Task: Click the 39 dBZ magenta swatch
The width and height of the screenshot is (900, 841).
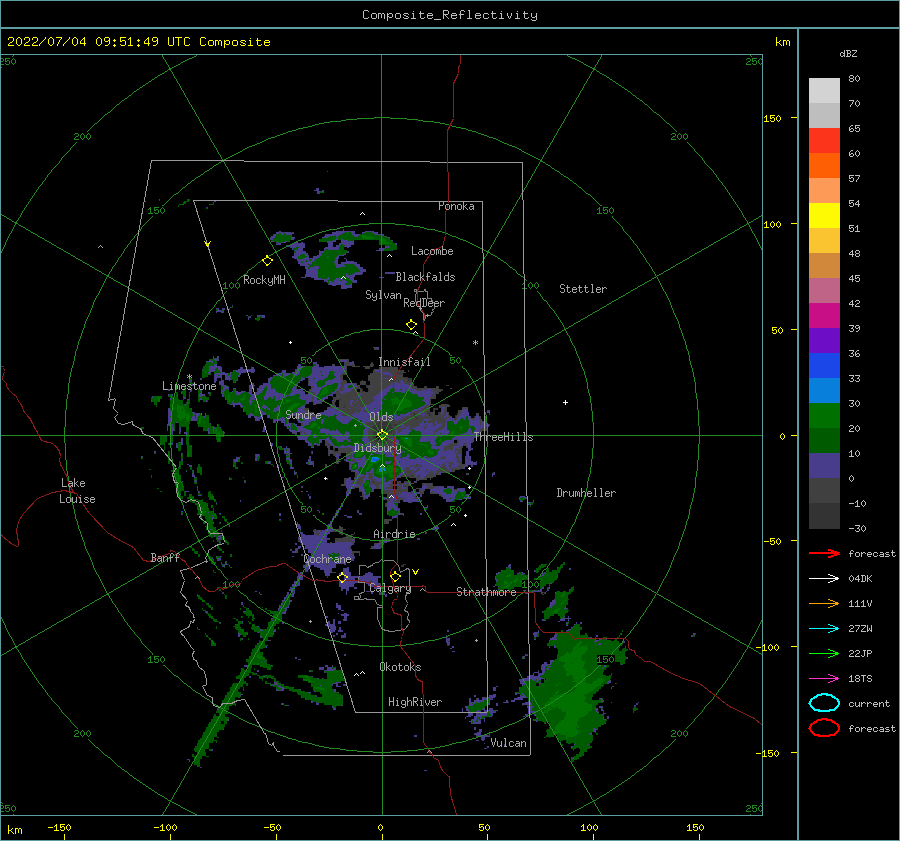Action: click(x=824, y=315)
